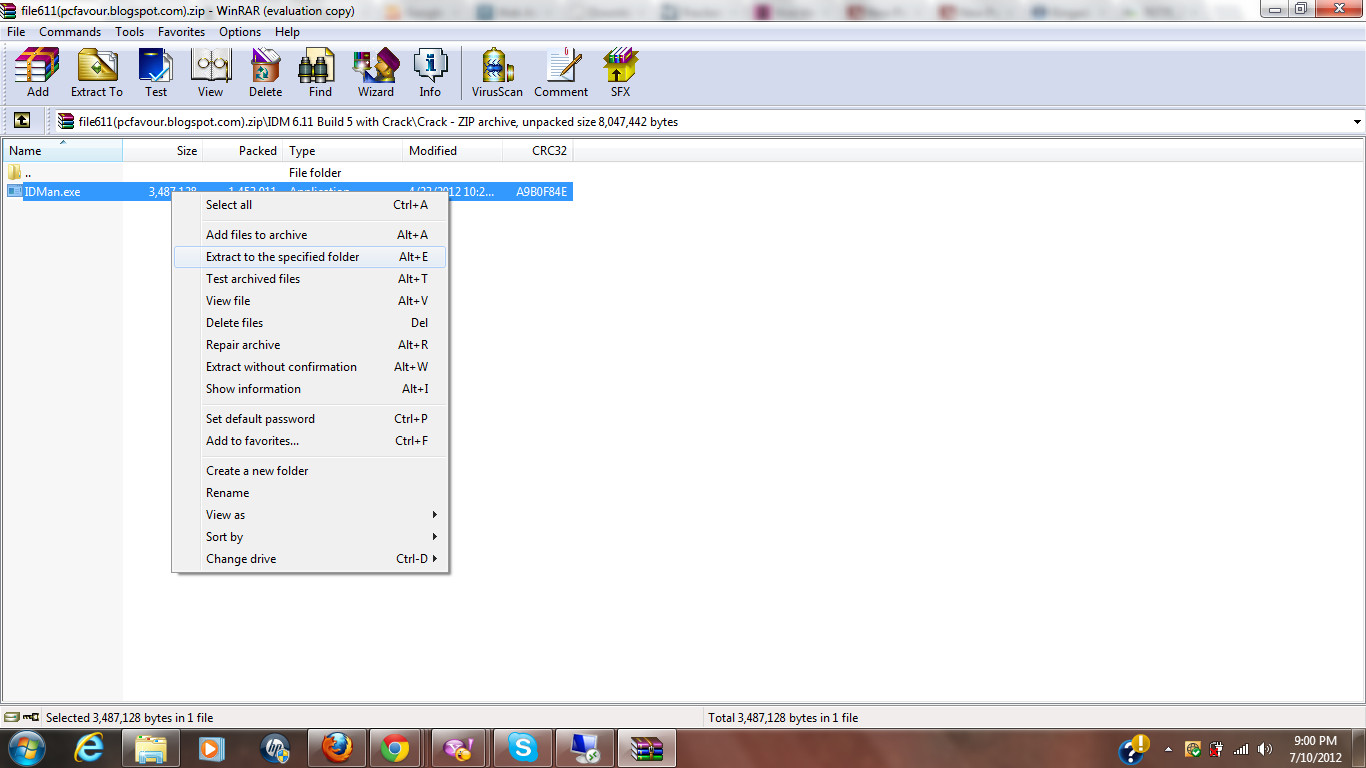Open Yahoo Messenger from taskbar
This screenshot has height=768, width=1366.
click(x=459, y=748)
